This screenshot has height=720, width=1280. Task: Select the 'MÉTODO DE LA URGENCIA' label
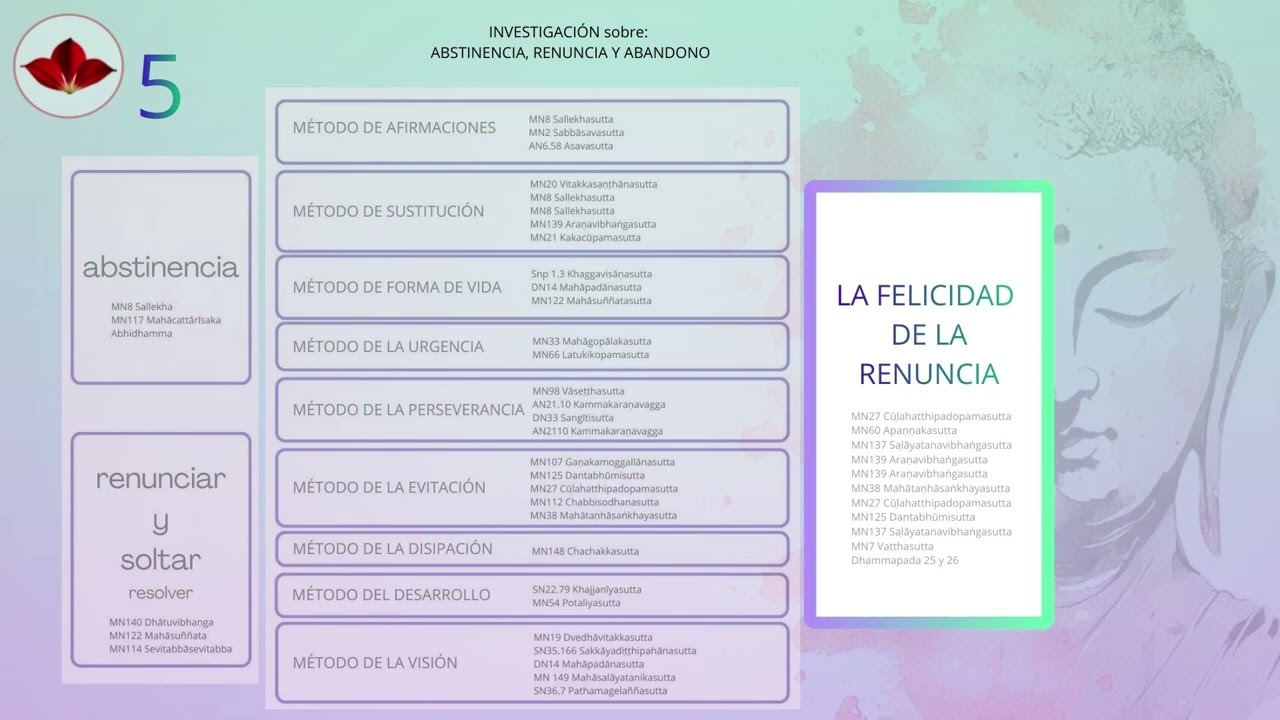pyautogui.click(x=388, y=347)
